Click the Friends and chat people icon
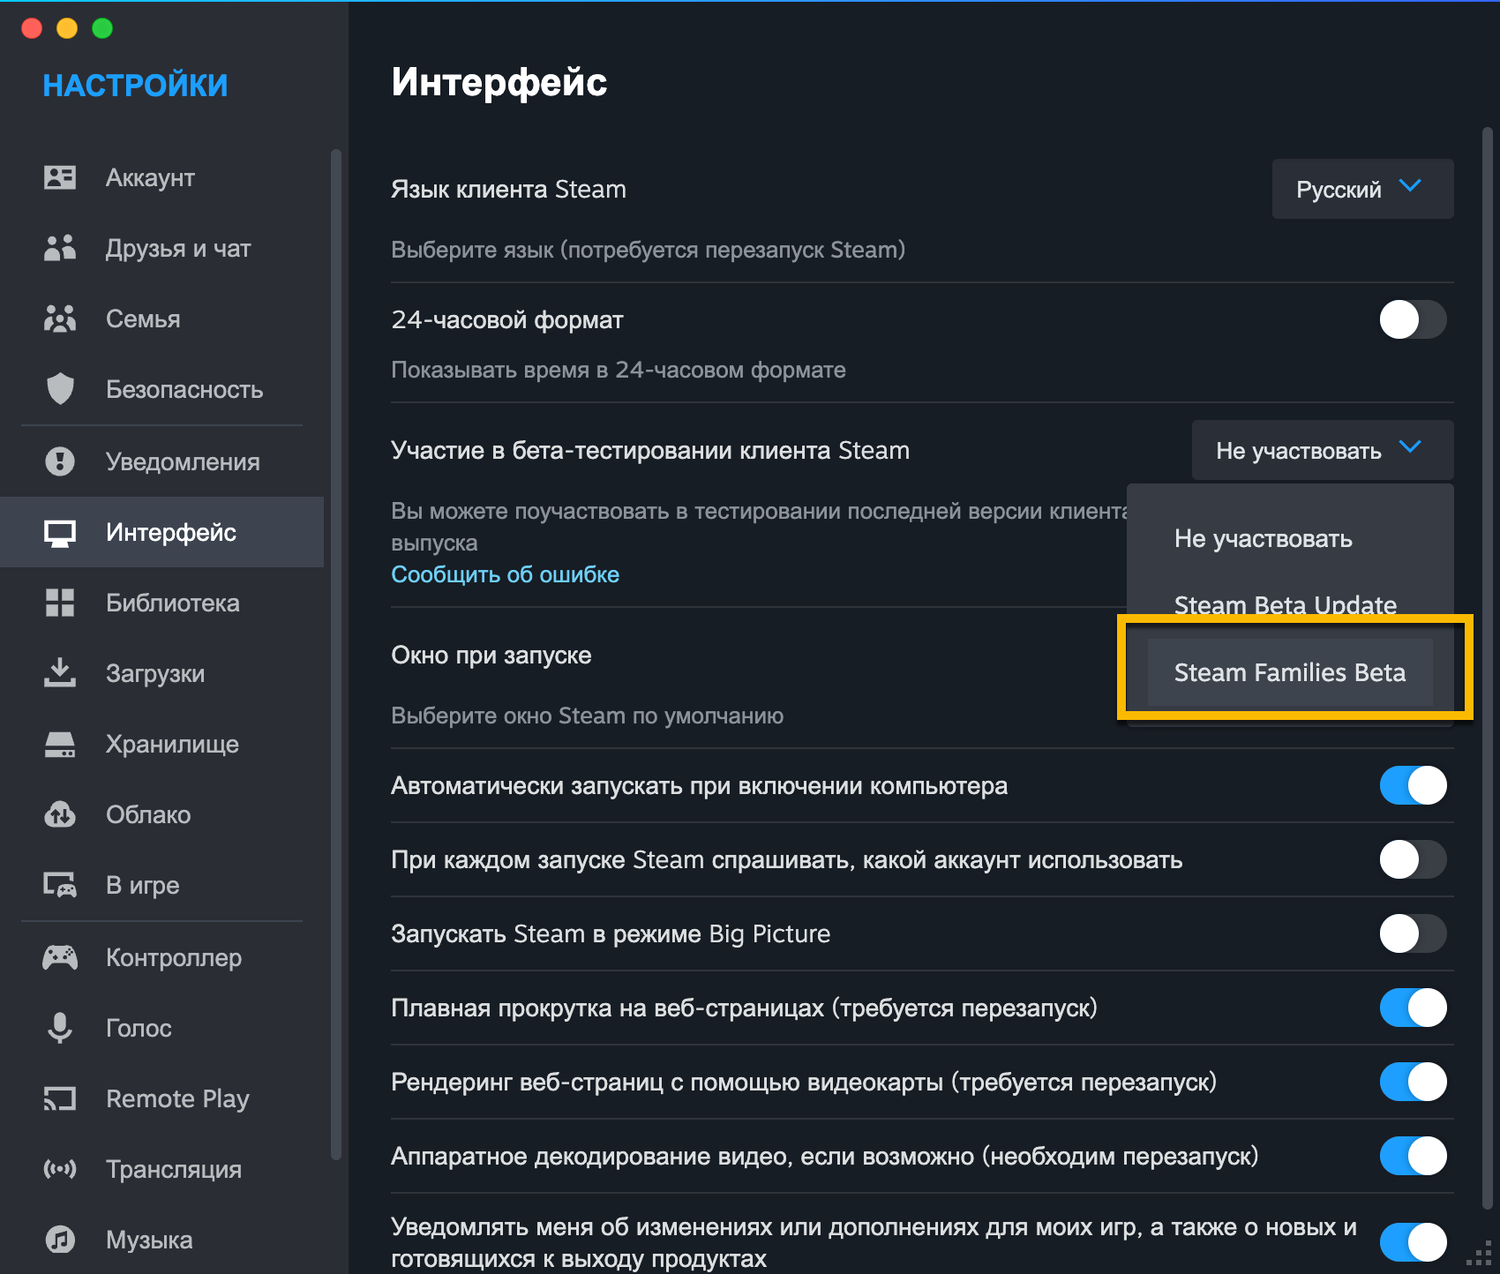The height and width of the screenshot is (1274, 1500). click(60, 248)
